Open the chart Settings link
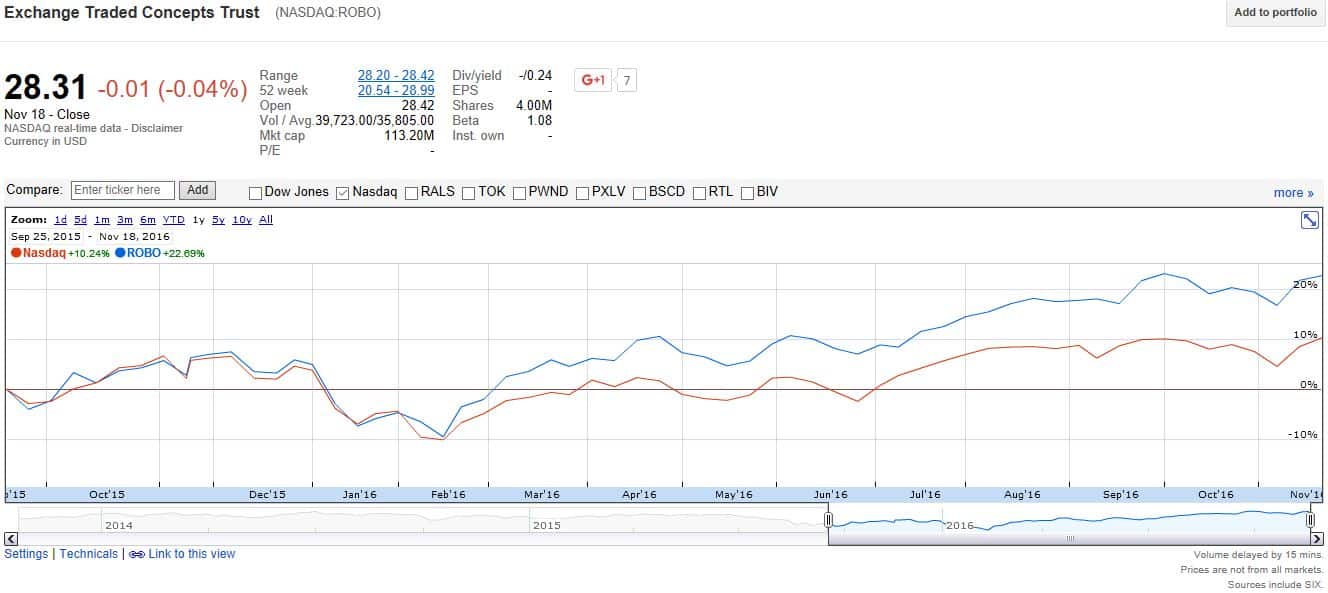The image size is (1328, 593). point(26,554)
